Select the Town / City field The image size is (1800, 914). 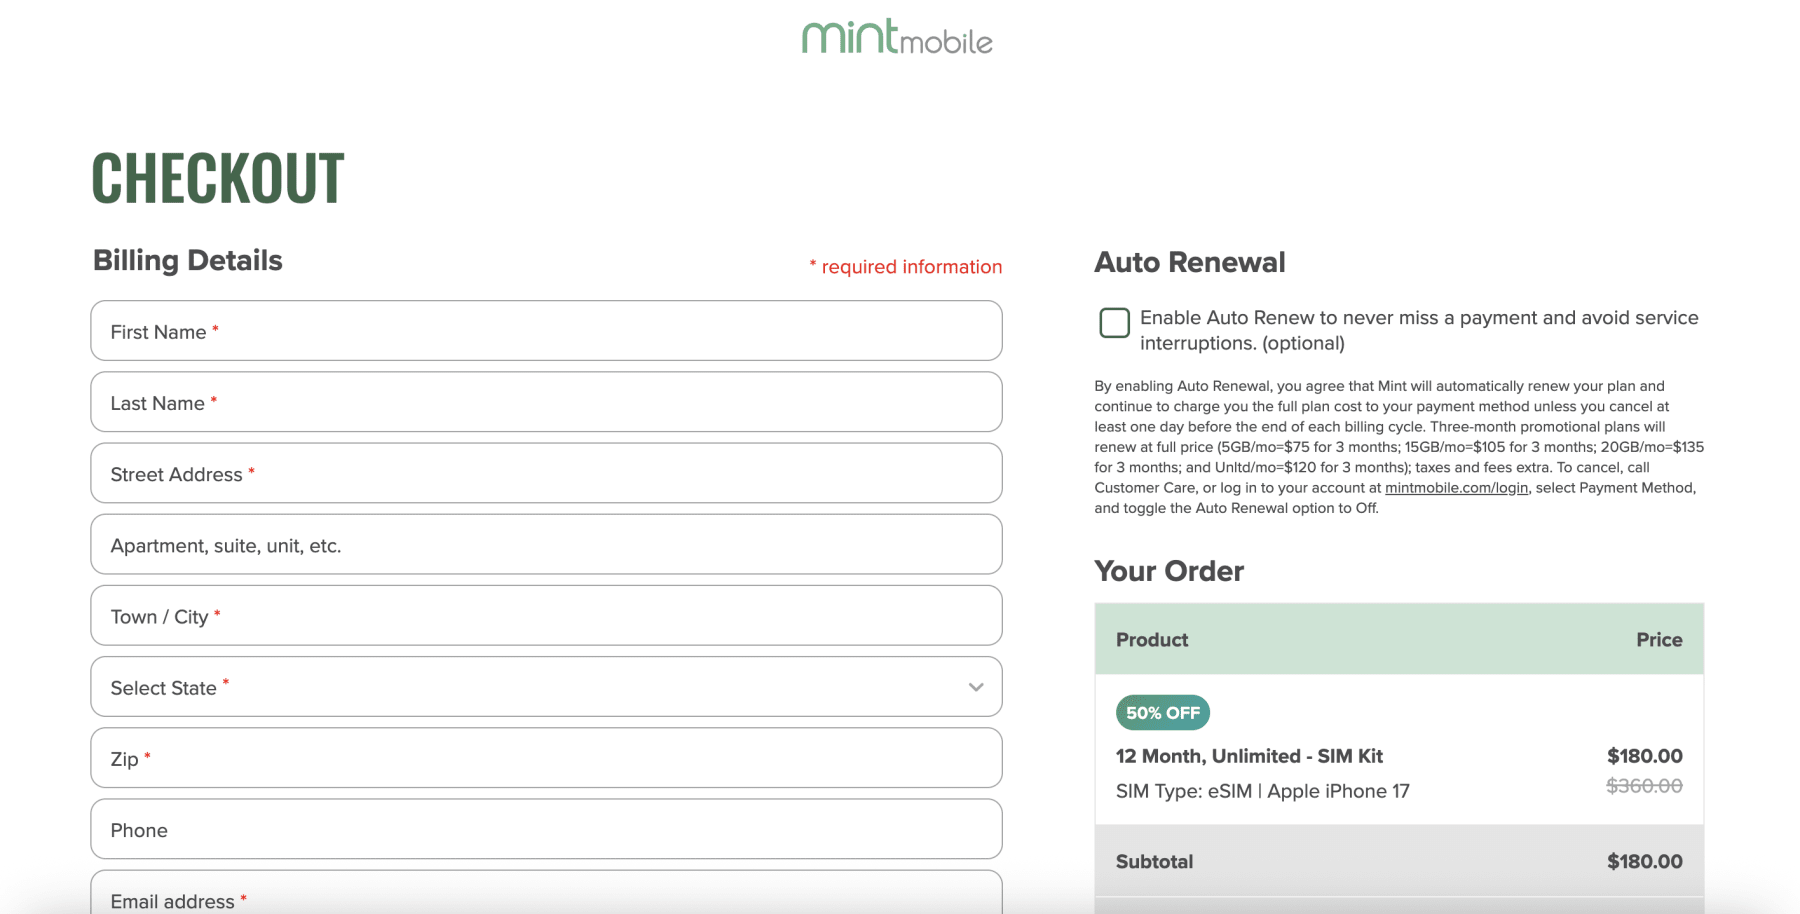(x=546, y=616)
